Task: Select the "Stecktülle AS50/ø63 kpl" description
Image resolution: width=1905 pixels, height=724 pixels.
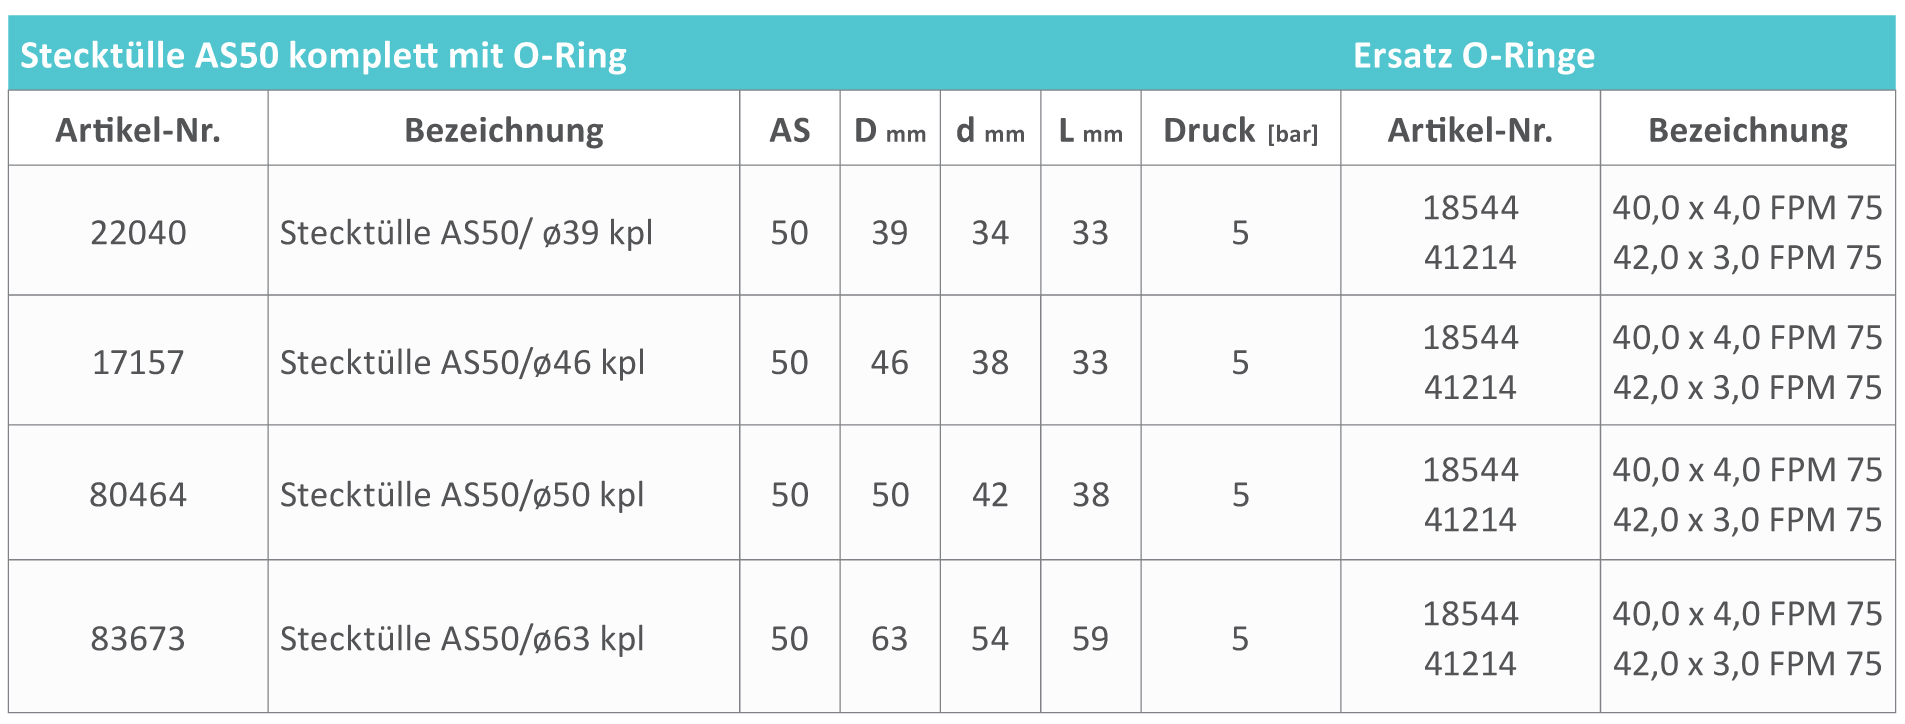Action: (x=462, y=638)
